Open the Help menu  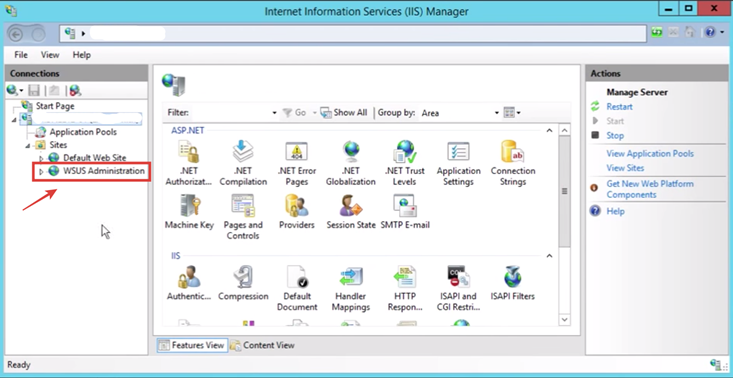pos(82,55)
